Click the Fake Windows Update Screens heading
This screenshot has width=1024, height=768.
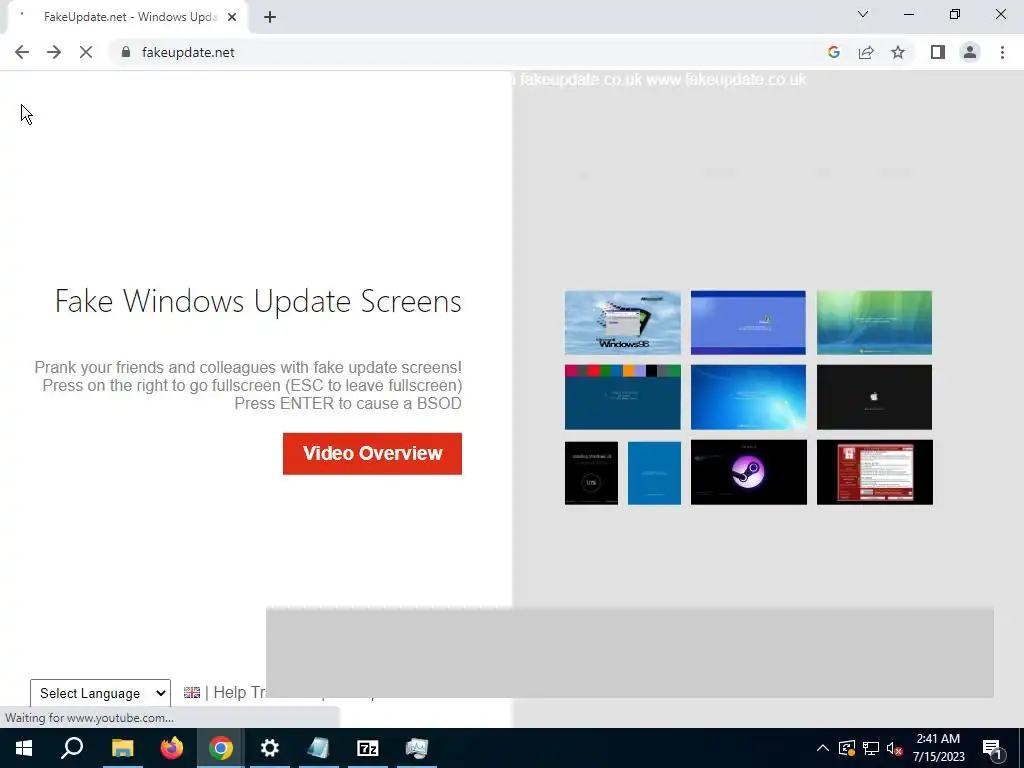click(258, 301)
